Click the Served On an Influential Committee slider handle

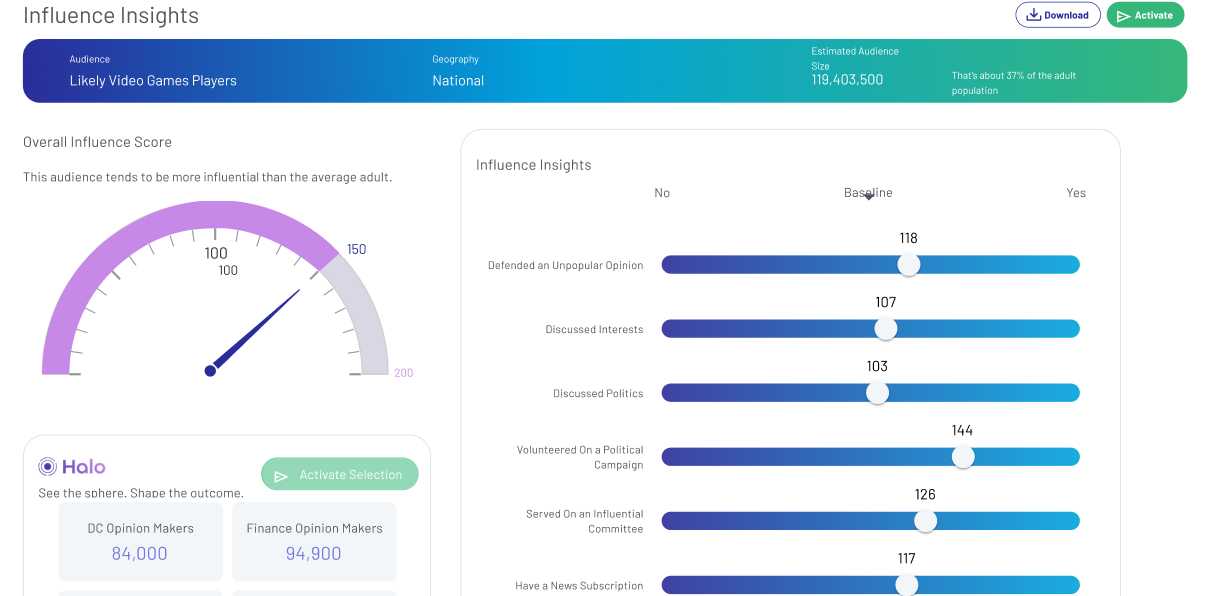coord(925,521)
